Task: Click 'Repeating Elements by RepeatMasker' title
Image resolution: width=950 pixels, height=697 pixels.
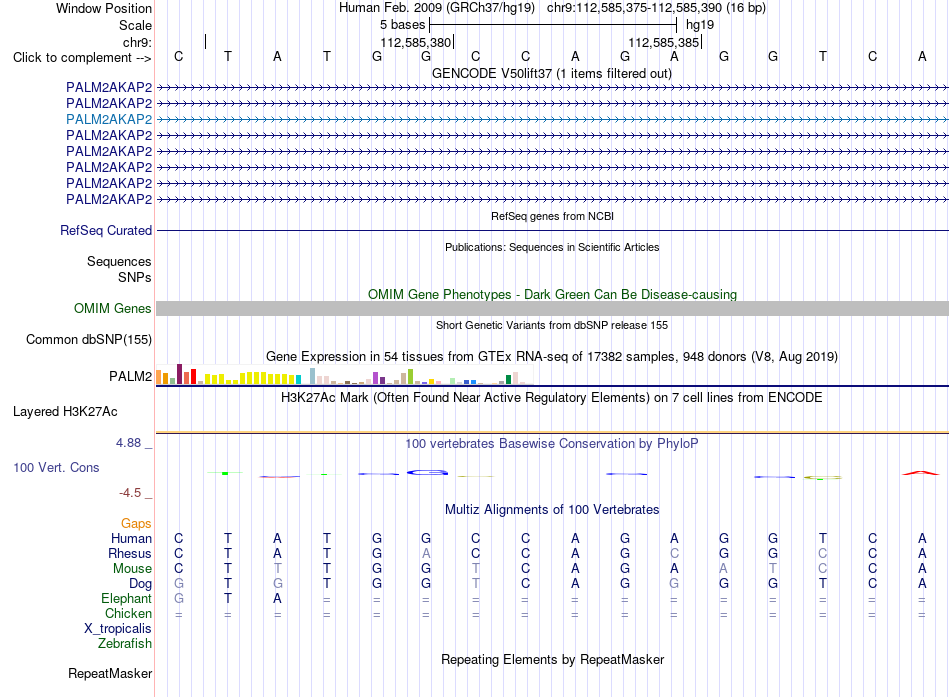Action: tap(552, 659)
